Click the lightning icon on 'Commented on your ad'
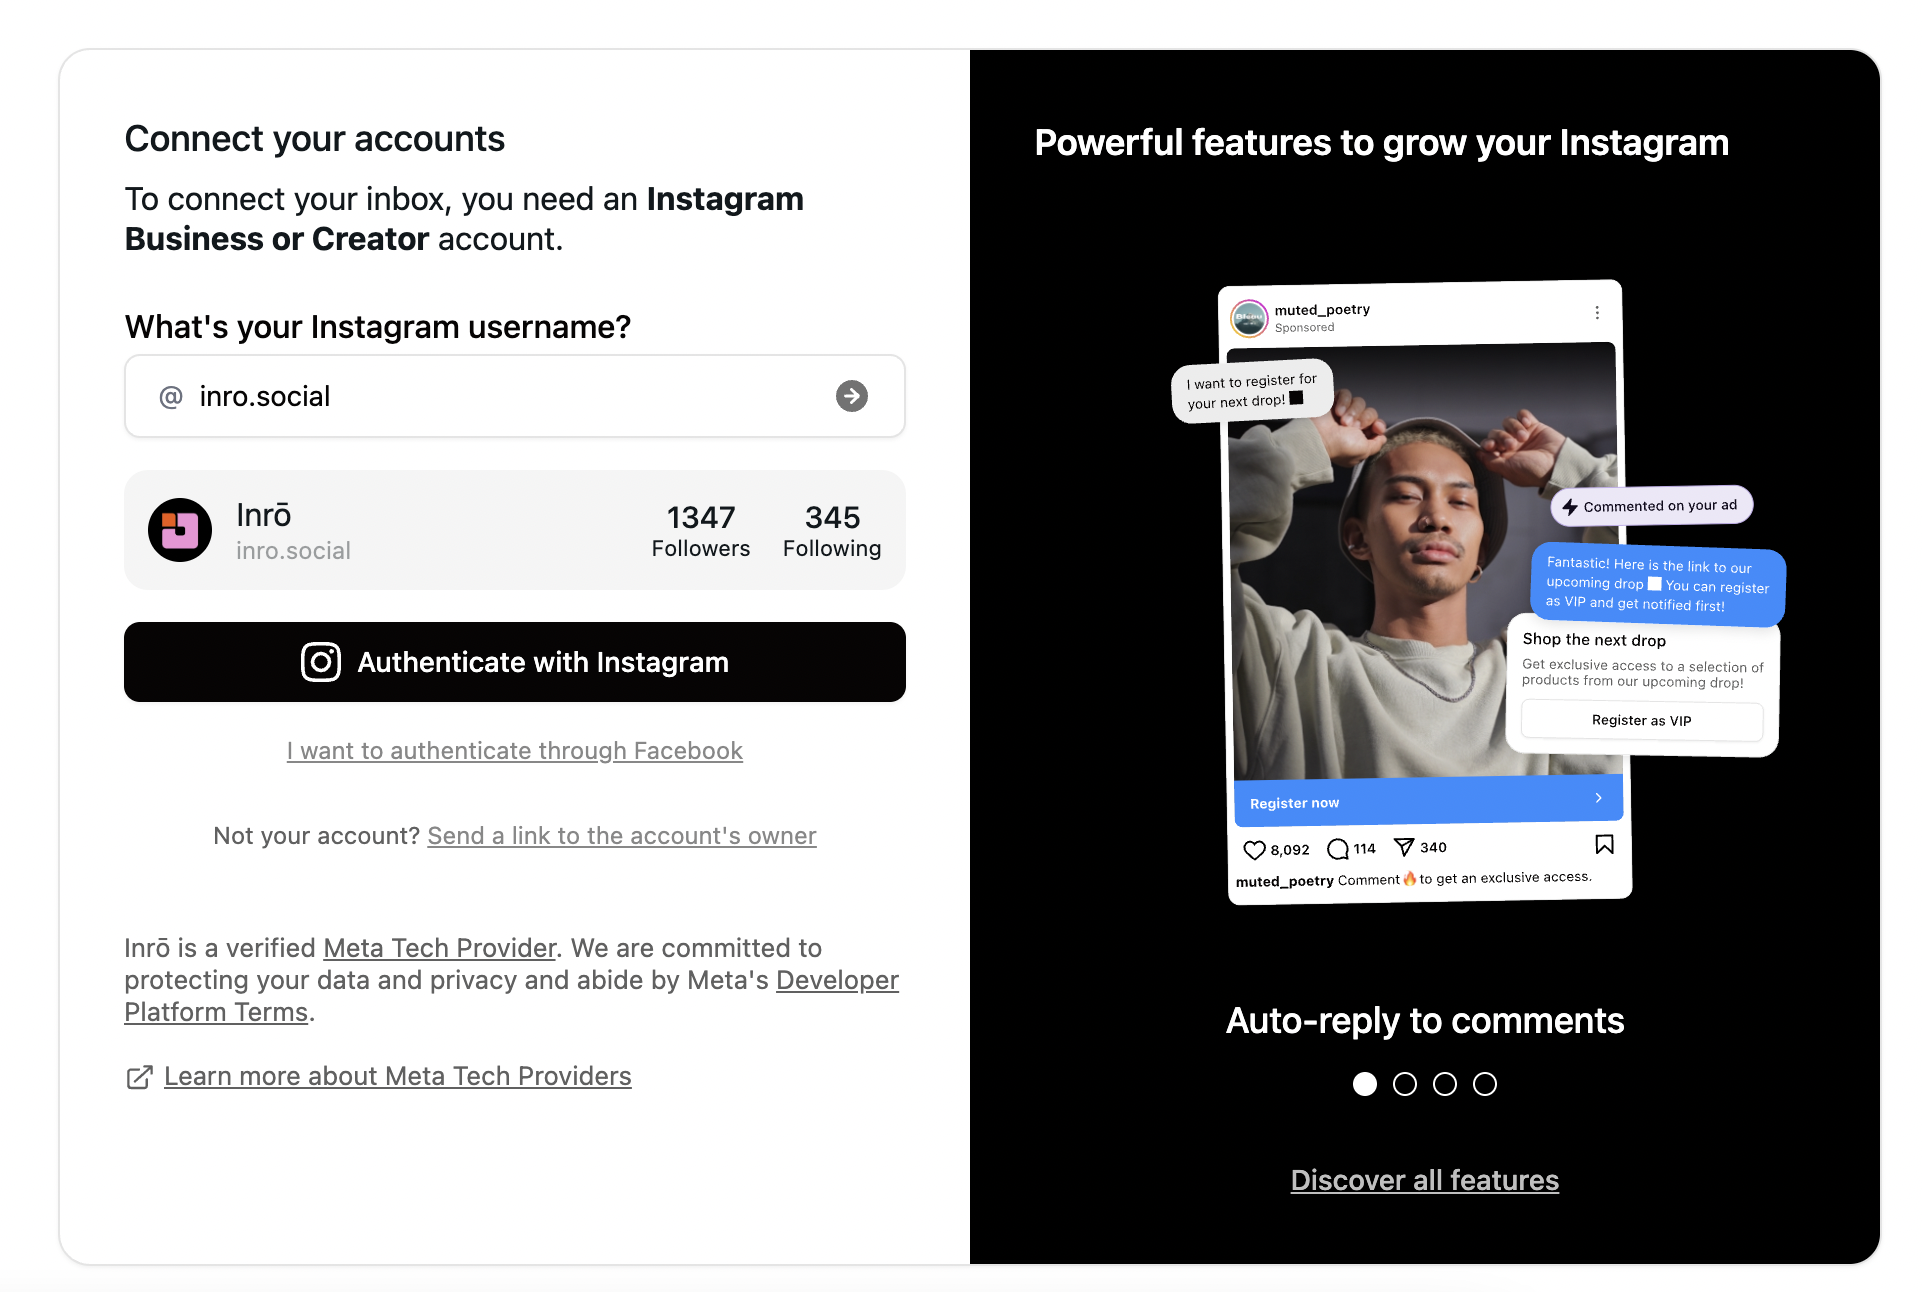This screenshot has width=1922, height=1292. [x=1570, y=505]
